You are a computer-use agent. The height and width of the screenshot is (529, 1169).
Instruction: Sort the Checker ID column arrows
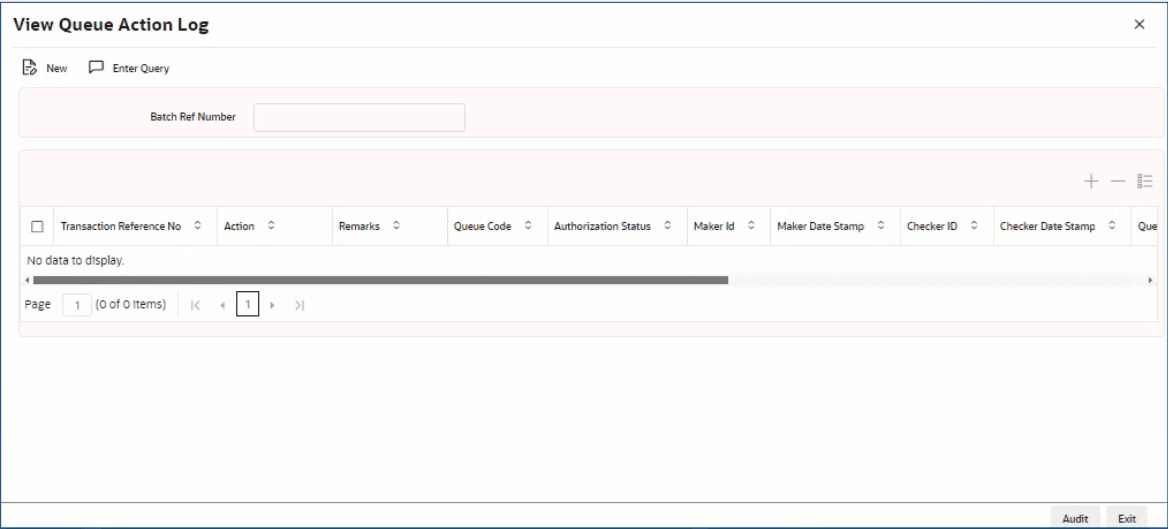[974, 226]
